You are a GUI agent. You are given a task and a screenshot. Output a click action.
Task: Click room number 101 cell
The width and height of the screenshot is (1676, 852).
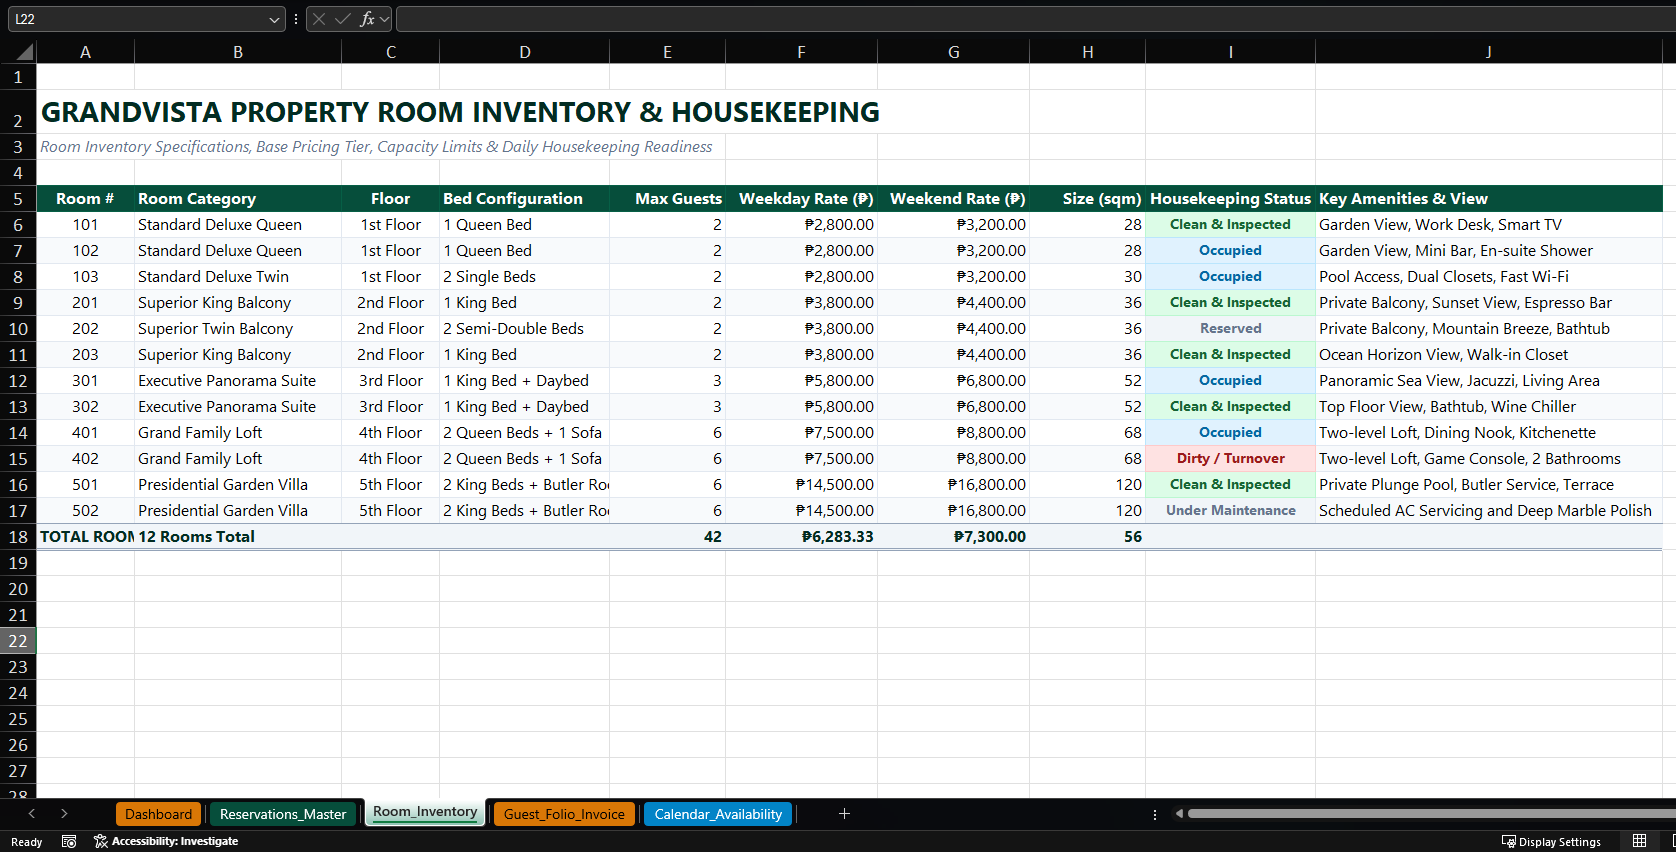tap(85, 225)
